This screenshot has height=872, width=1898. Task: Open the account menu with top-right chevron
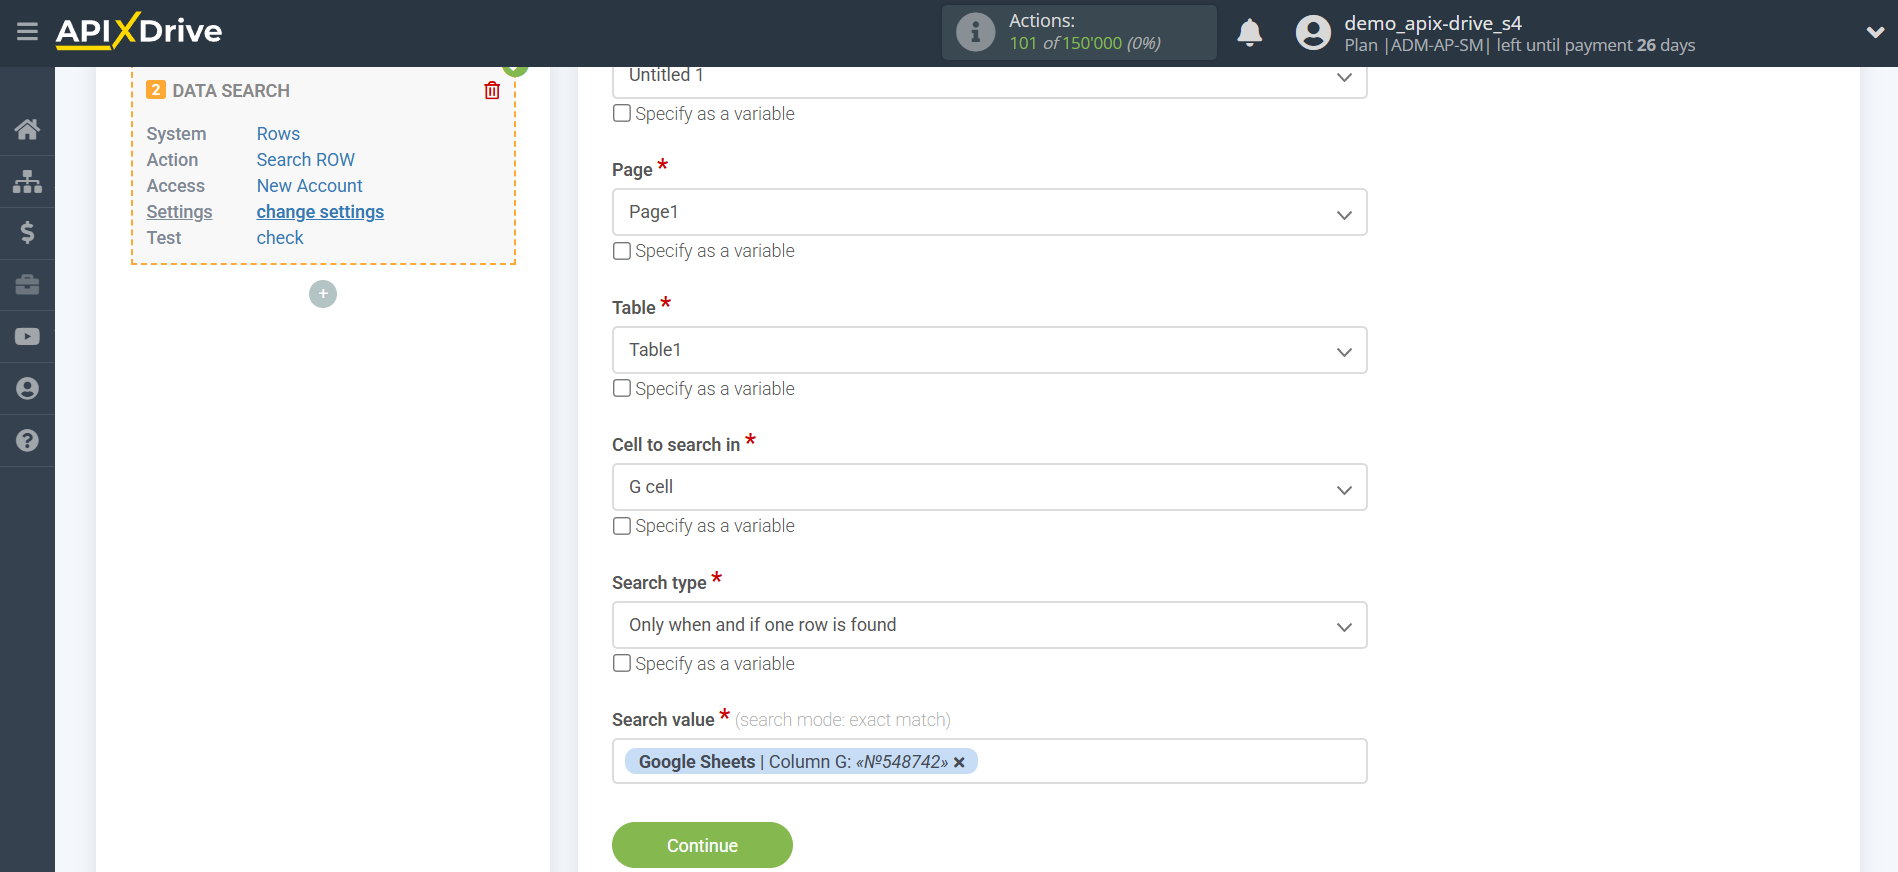1875,32
